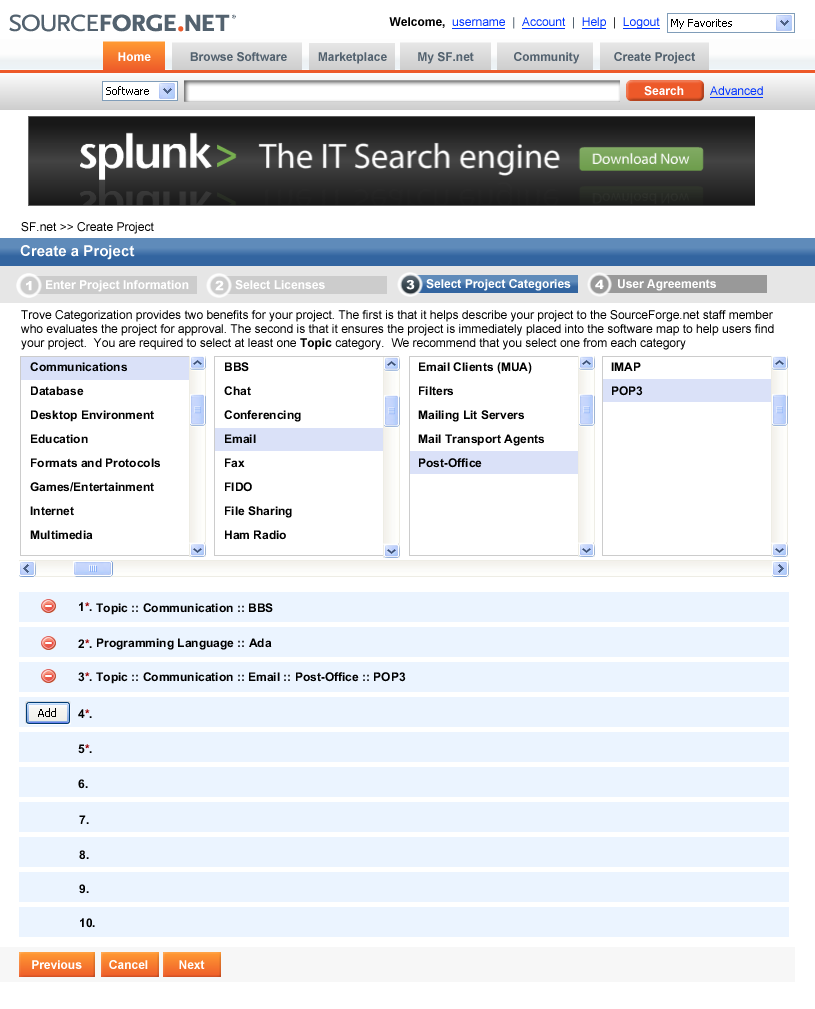Image resolution: width=815 pixels, height=1009 pixels.
Task: Click the first list's vertical scrollbar thumb
Action: pyautogui.click(x=197, y=411)
